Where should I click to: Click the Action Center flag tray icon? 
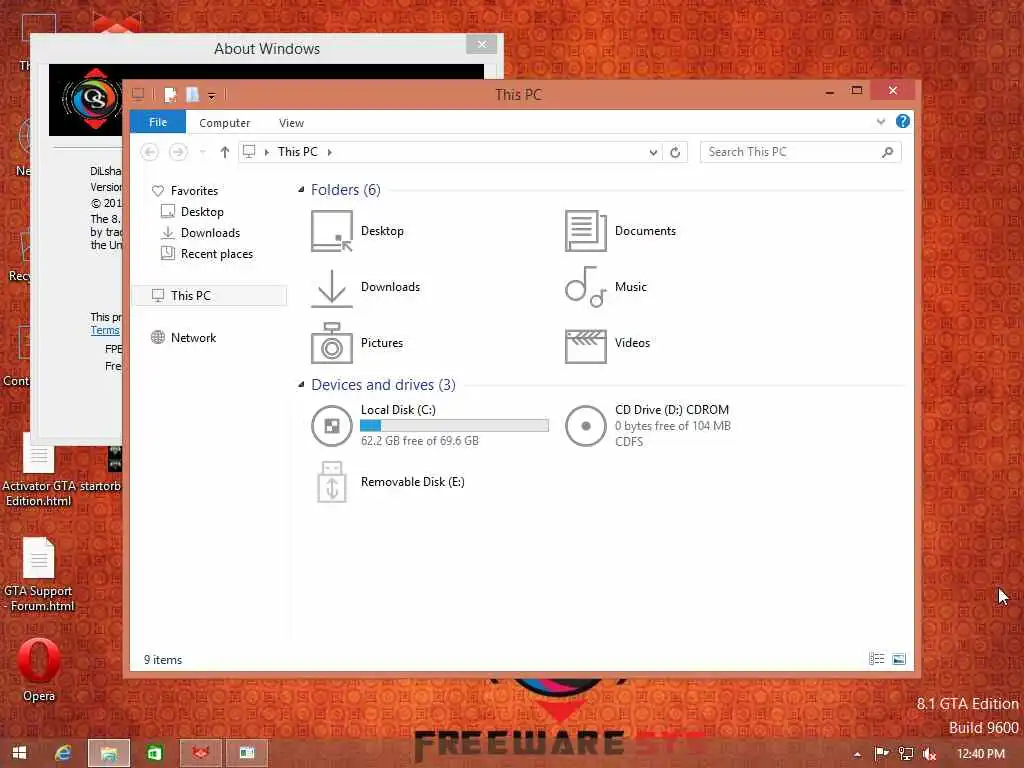click(882, 754)
